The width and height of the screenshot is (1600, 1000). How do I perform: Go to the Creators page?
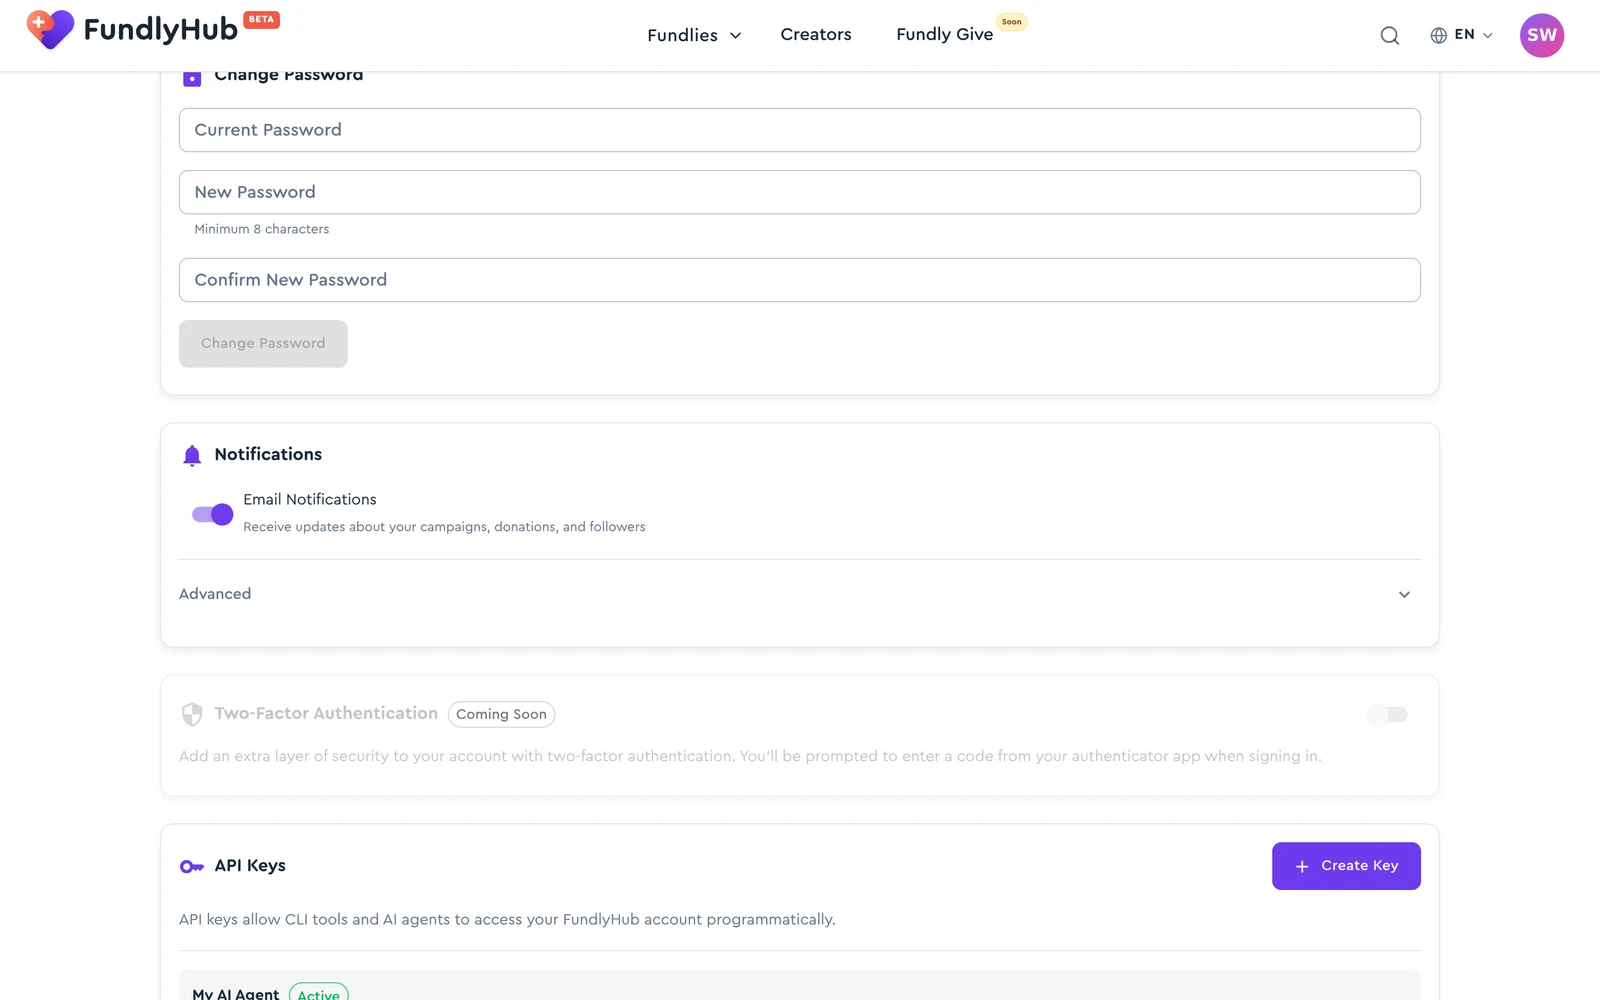click(816, 35)
